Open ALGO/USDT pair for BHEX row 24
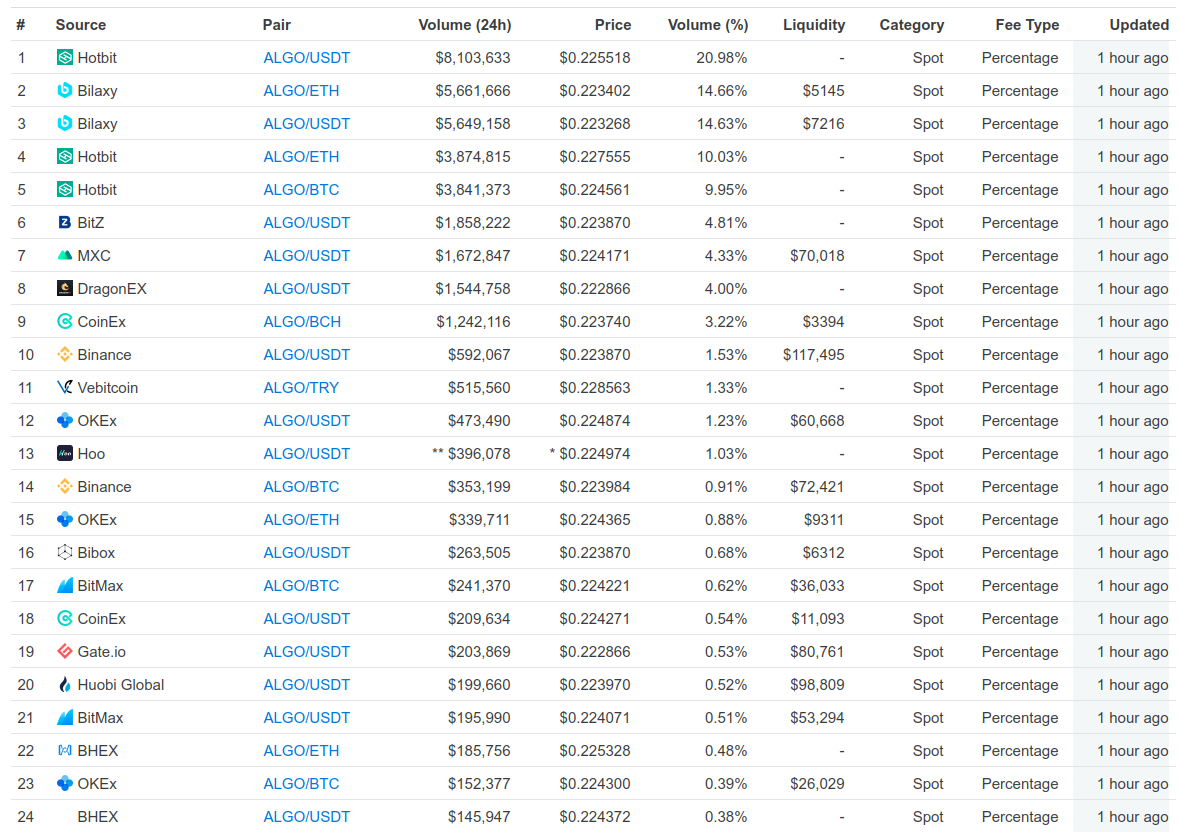This screenshot has width=1179, height=832. pos(306,818)
